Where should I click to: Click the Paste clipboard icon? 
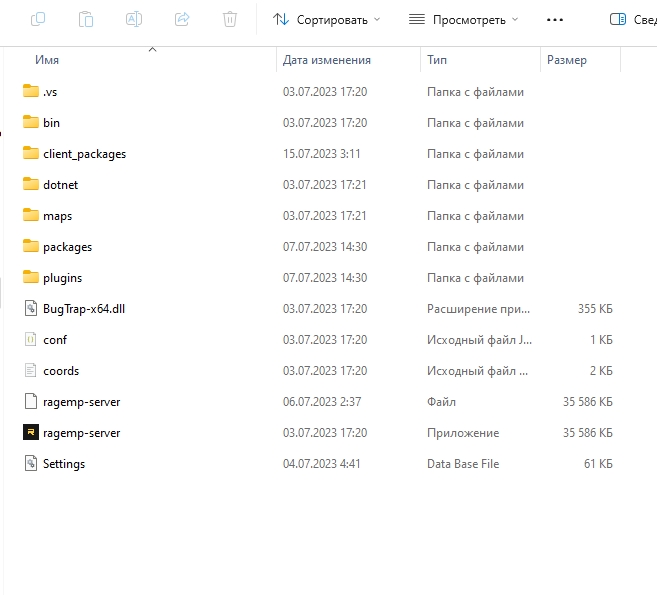86,19
